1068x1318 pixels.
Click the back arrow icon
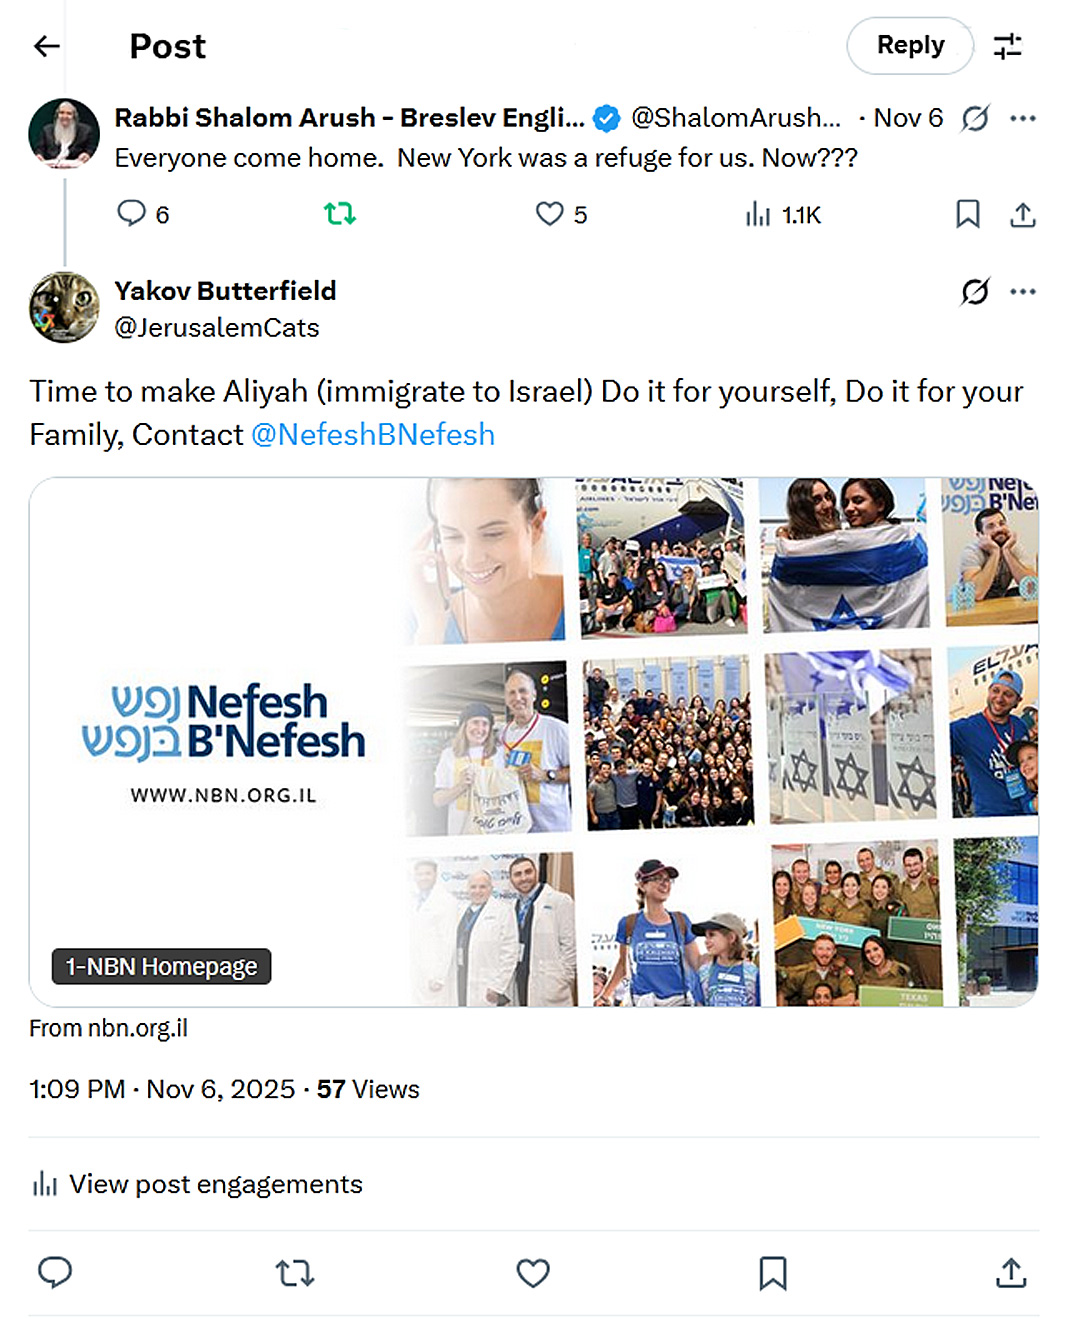coord(47,46)
